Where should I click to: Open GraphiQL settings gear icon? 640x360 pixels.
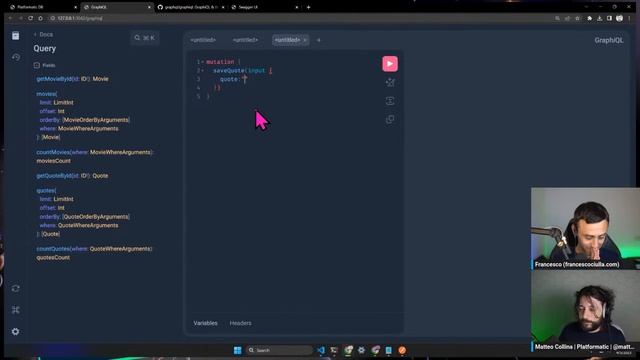click(x=16, y=331)
